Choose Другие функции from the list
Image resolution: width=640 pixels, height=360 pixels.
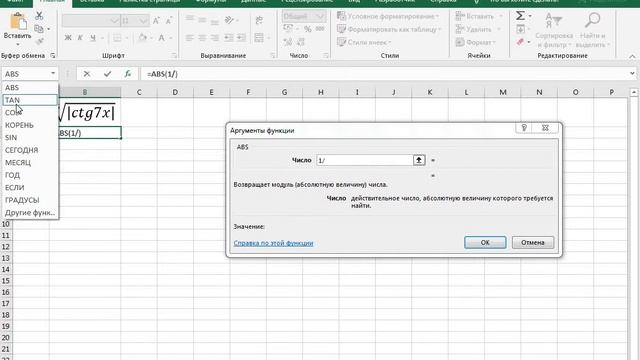pos(30,213)
